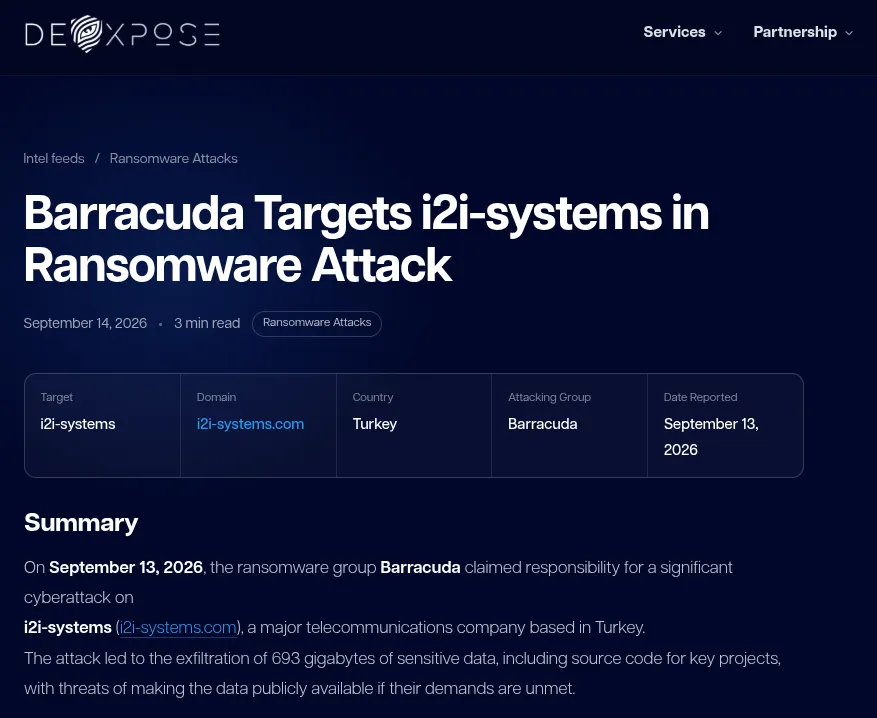The width and height of the screenshot is (877, 718).
Task: Open i2i-systems.com domain link in info card
Action: click(x=250, y=424)
